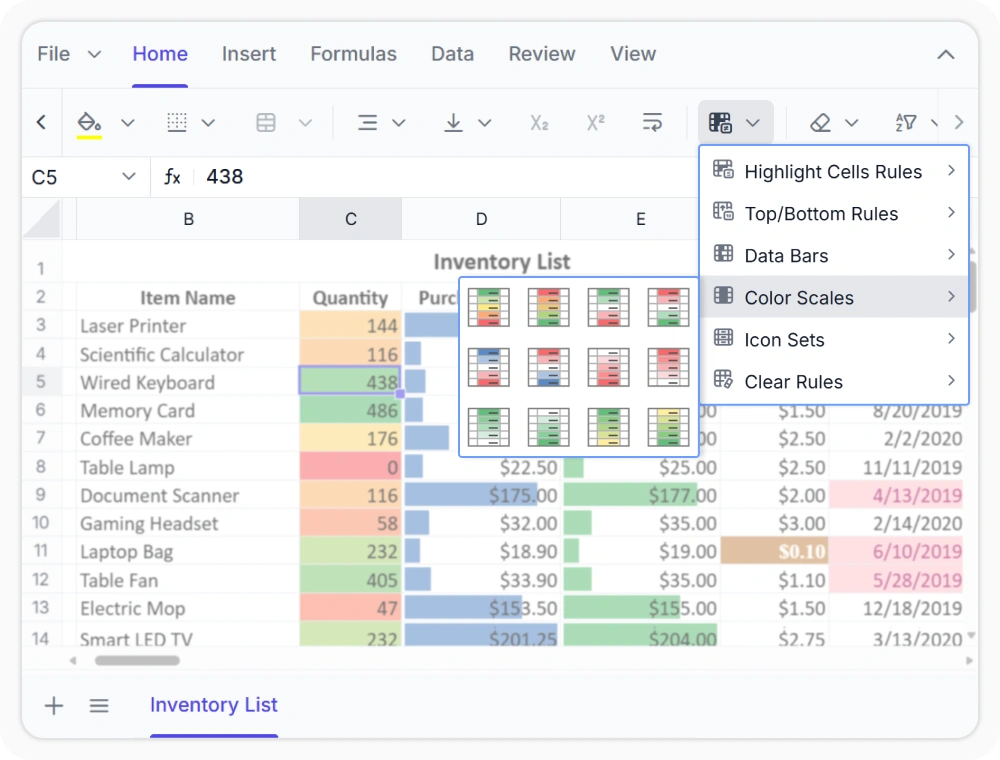This screenshot has width=1000, height=760.
Task: Click the sort and filter icon
Action: (906, 122)
